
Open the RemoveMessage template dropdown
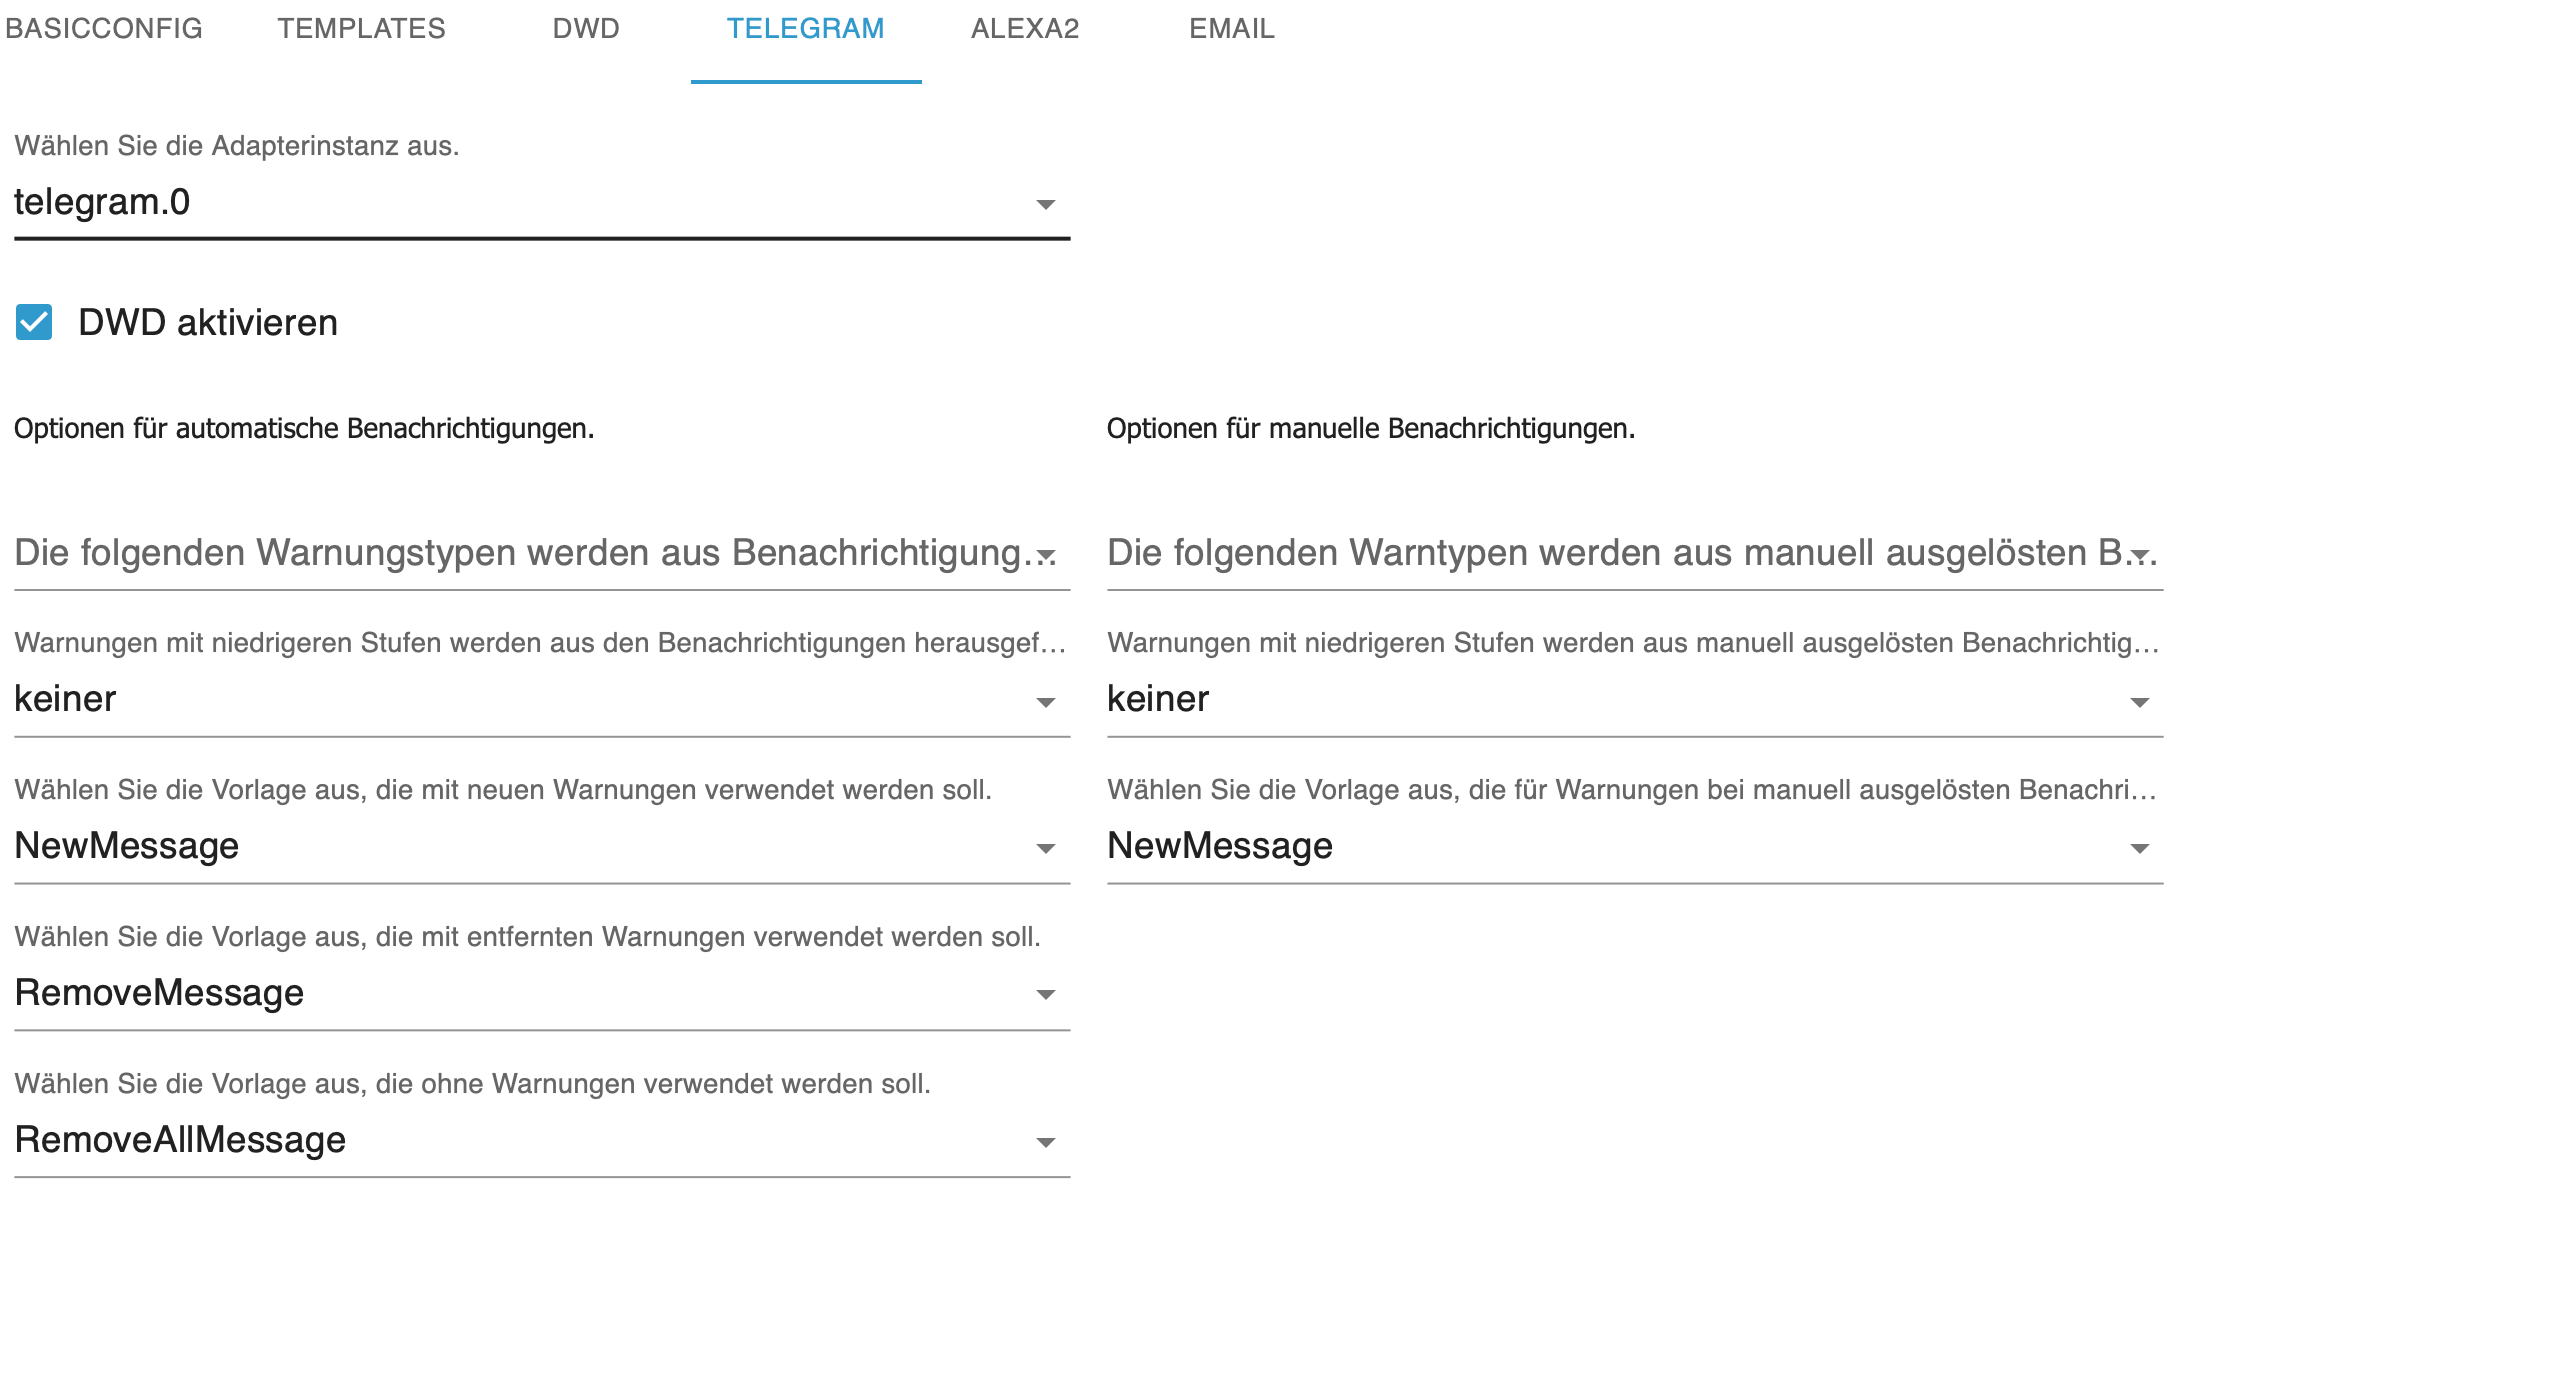(542, 993)
